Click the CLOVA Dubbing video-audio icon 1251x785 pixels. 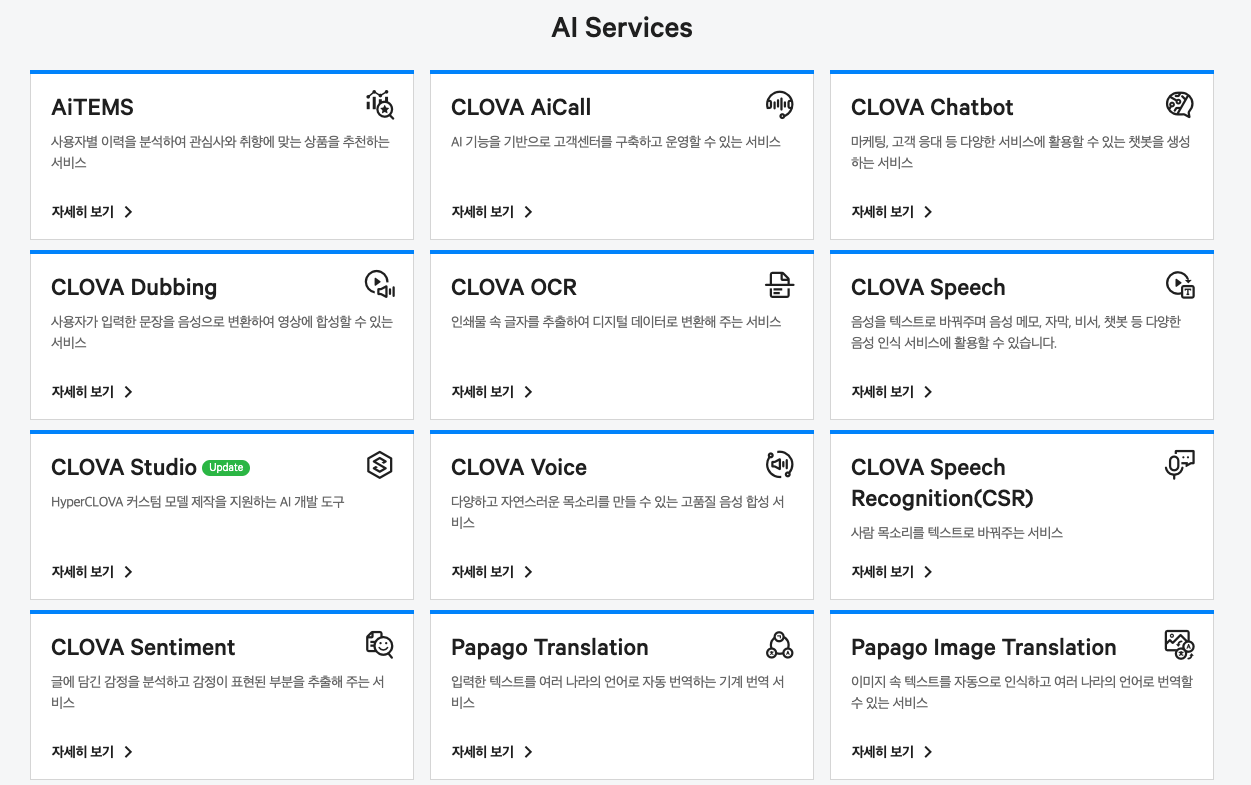[x=379, y=284]
